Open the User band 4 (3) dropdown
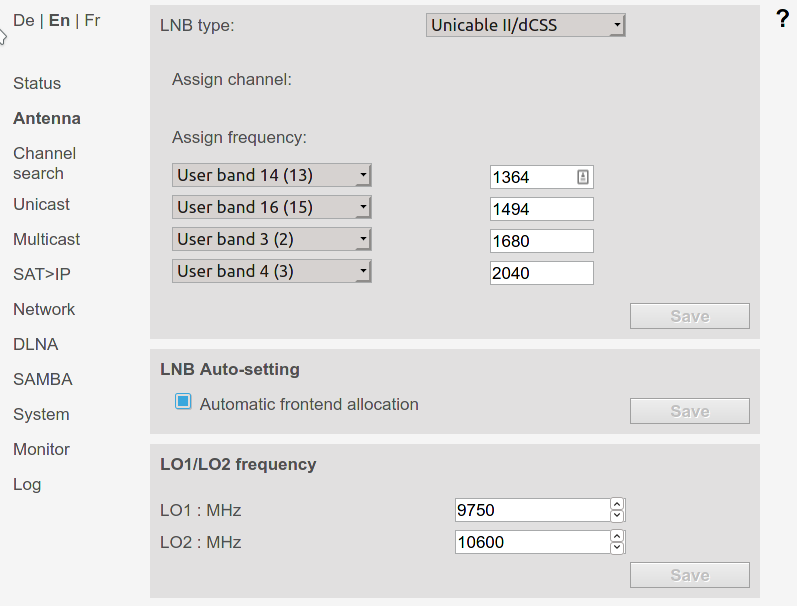Viewport: 797px width, 606px height. click(x=272, y=271)
